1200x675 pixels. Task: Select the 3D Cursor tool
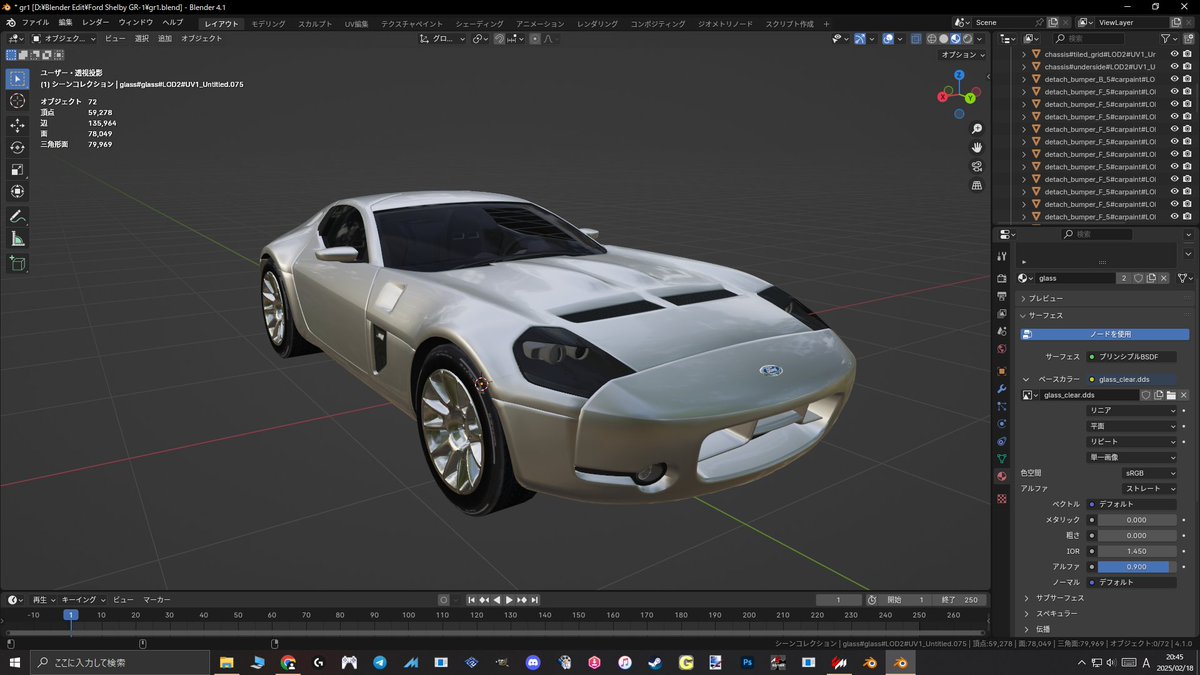pyautogui.click(x=17, y=101)
